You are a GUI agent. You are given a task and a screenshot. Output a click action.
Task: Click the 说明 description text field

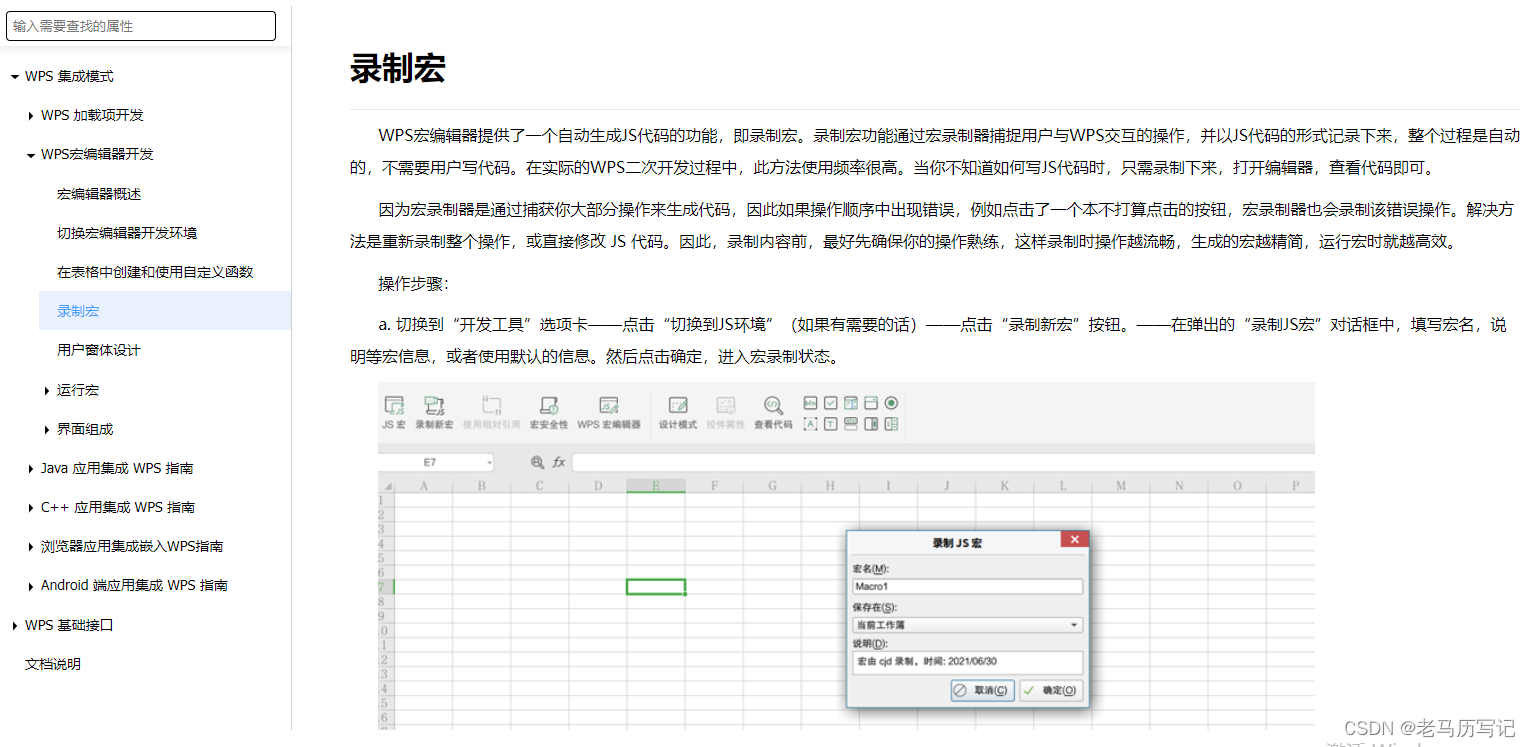[967, 662]
